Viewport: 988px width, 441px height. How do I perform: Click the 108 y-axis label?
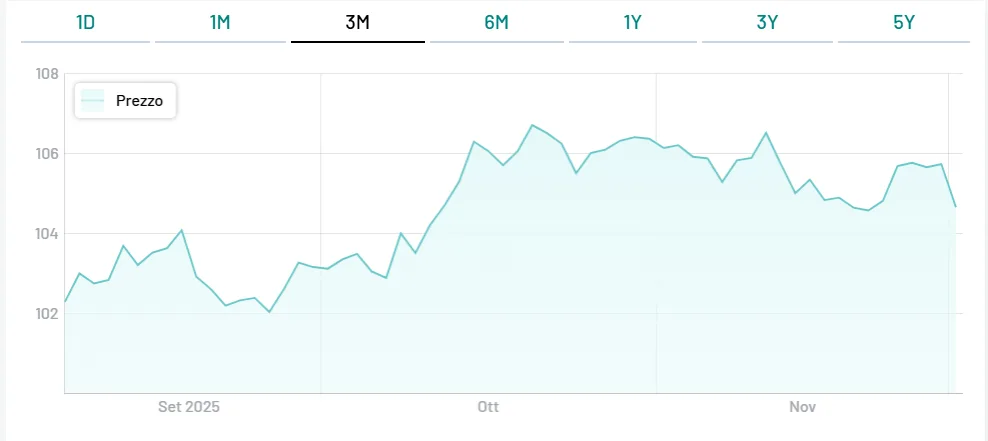point(47,74)
